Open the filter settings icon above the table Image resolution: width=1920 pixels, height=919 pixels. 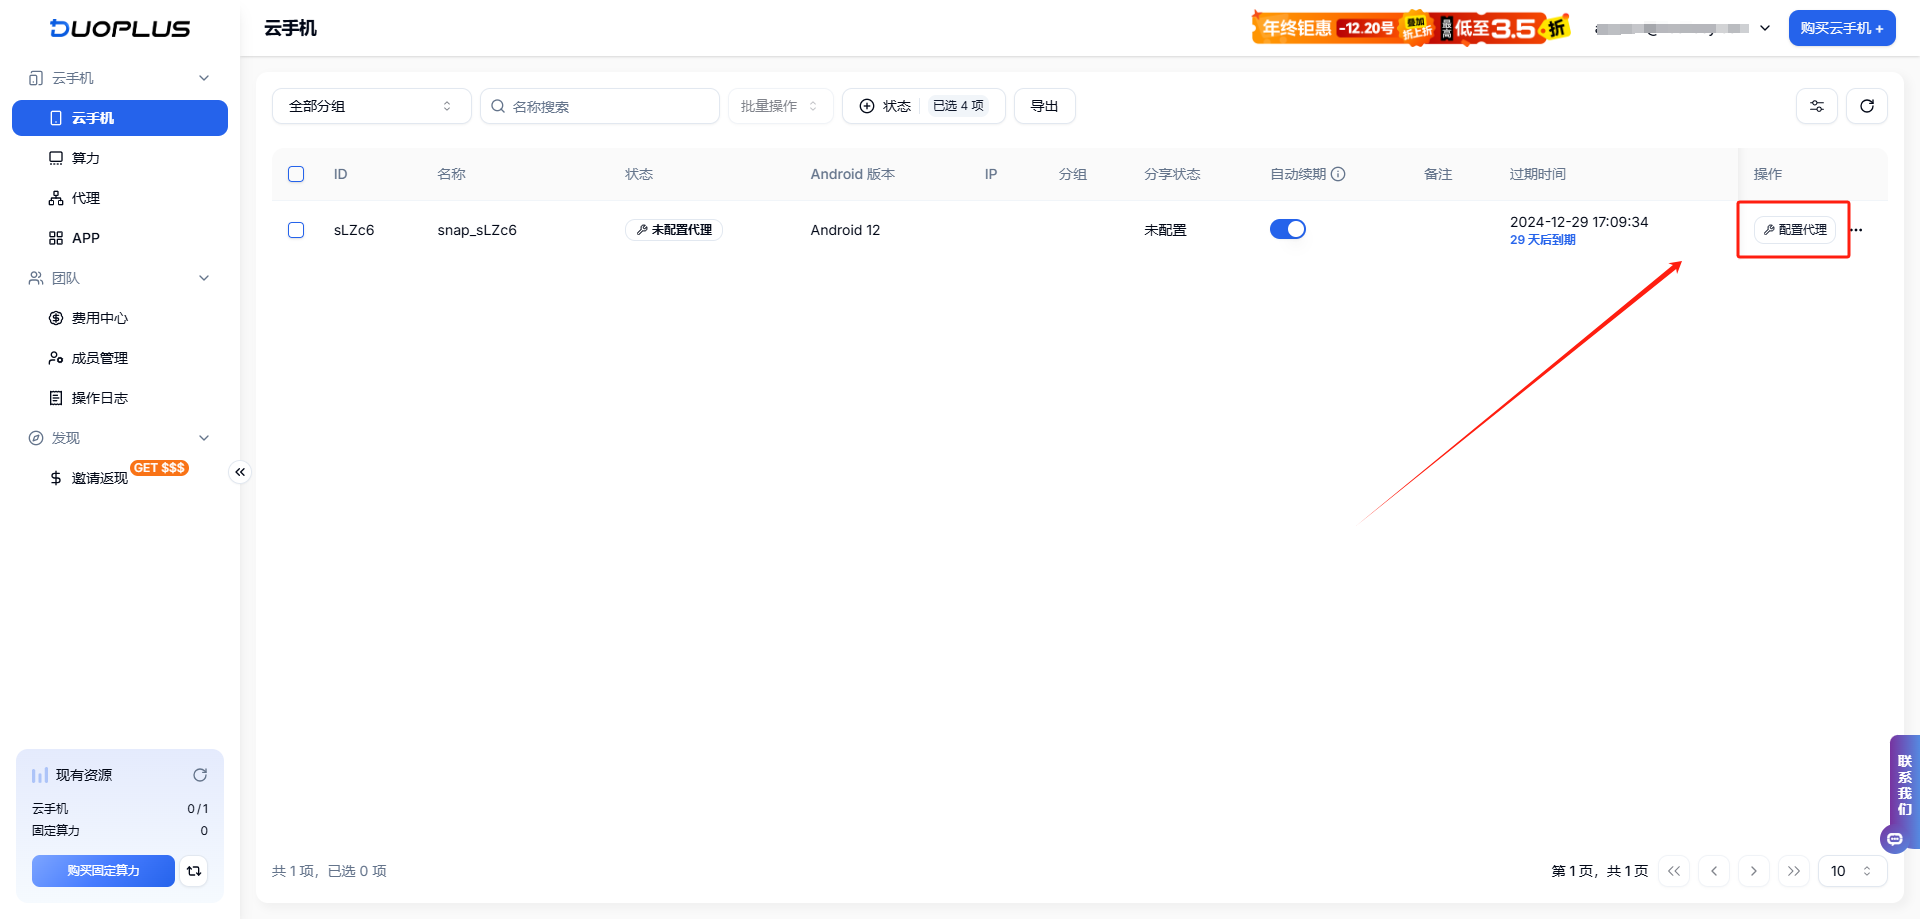(x=1817, y=105)
